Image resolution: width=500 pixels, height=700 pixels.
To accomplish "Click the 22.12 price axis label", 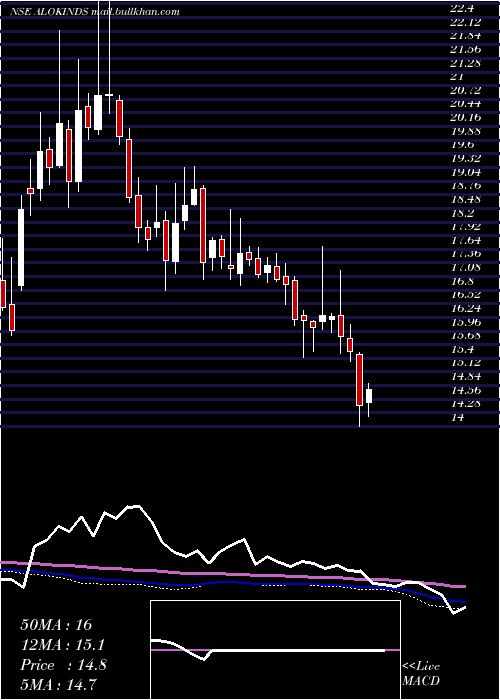I will [465, 22].
